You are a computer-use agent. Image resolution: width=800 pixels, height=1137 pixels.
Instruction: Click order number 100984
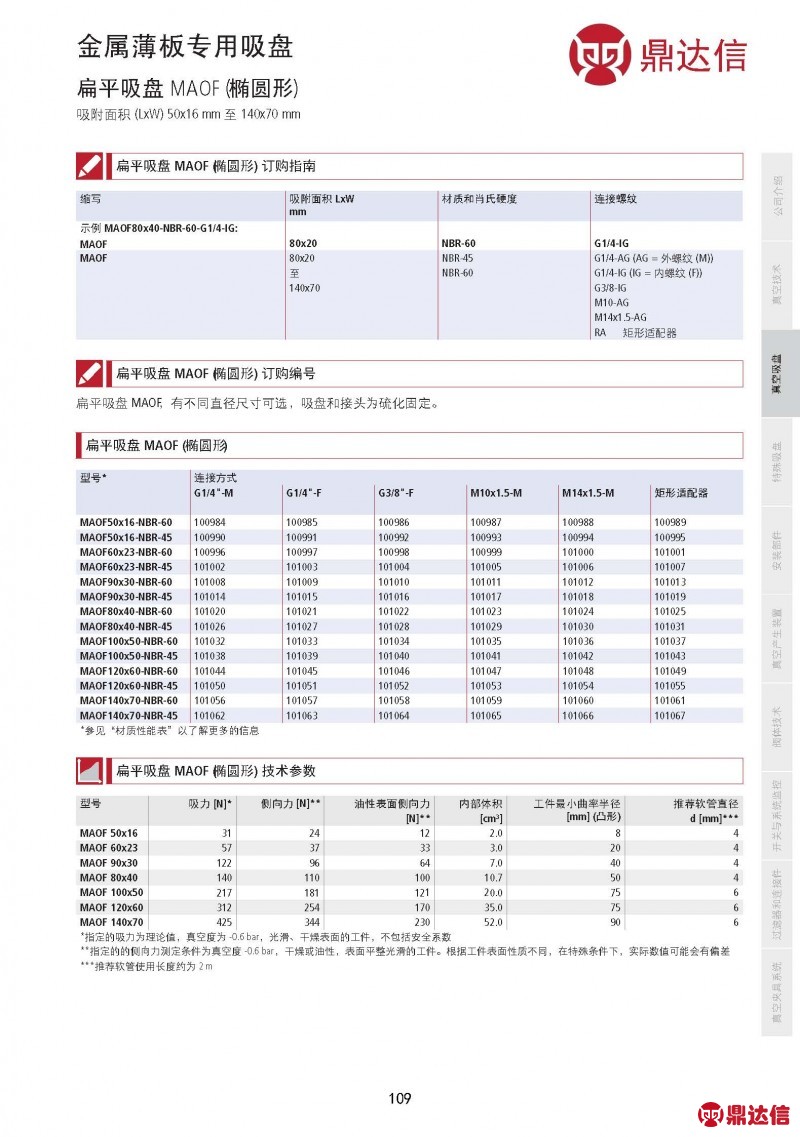click(x=210, y=522)
